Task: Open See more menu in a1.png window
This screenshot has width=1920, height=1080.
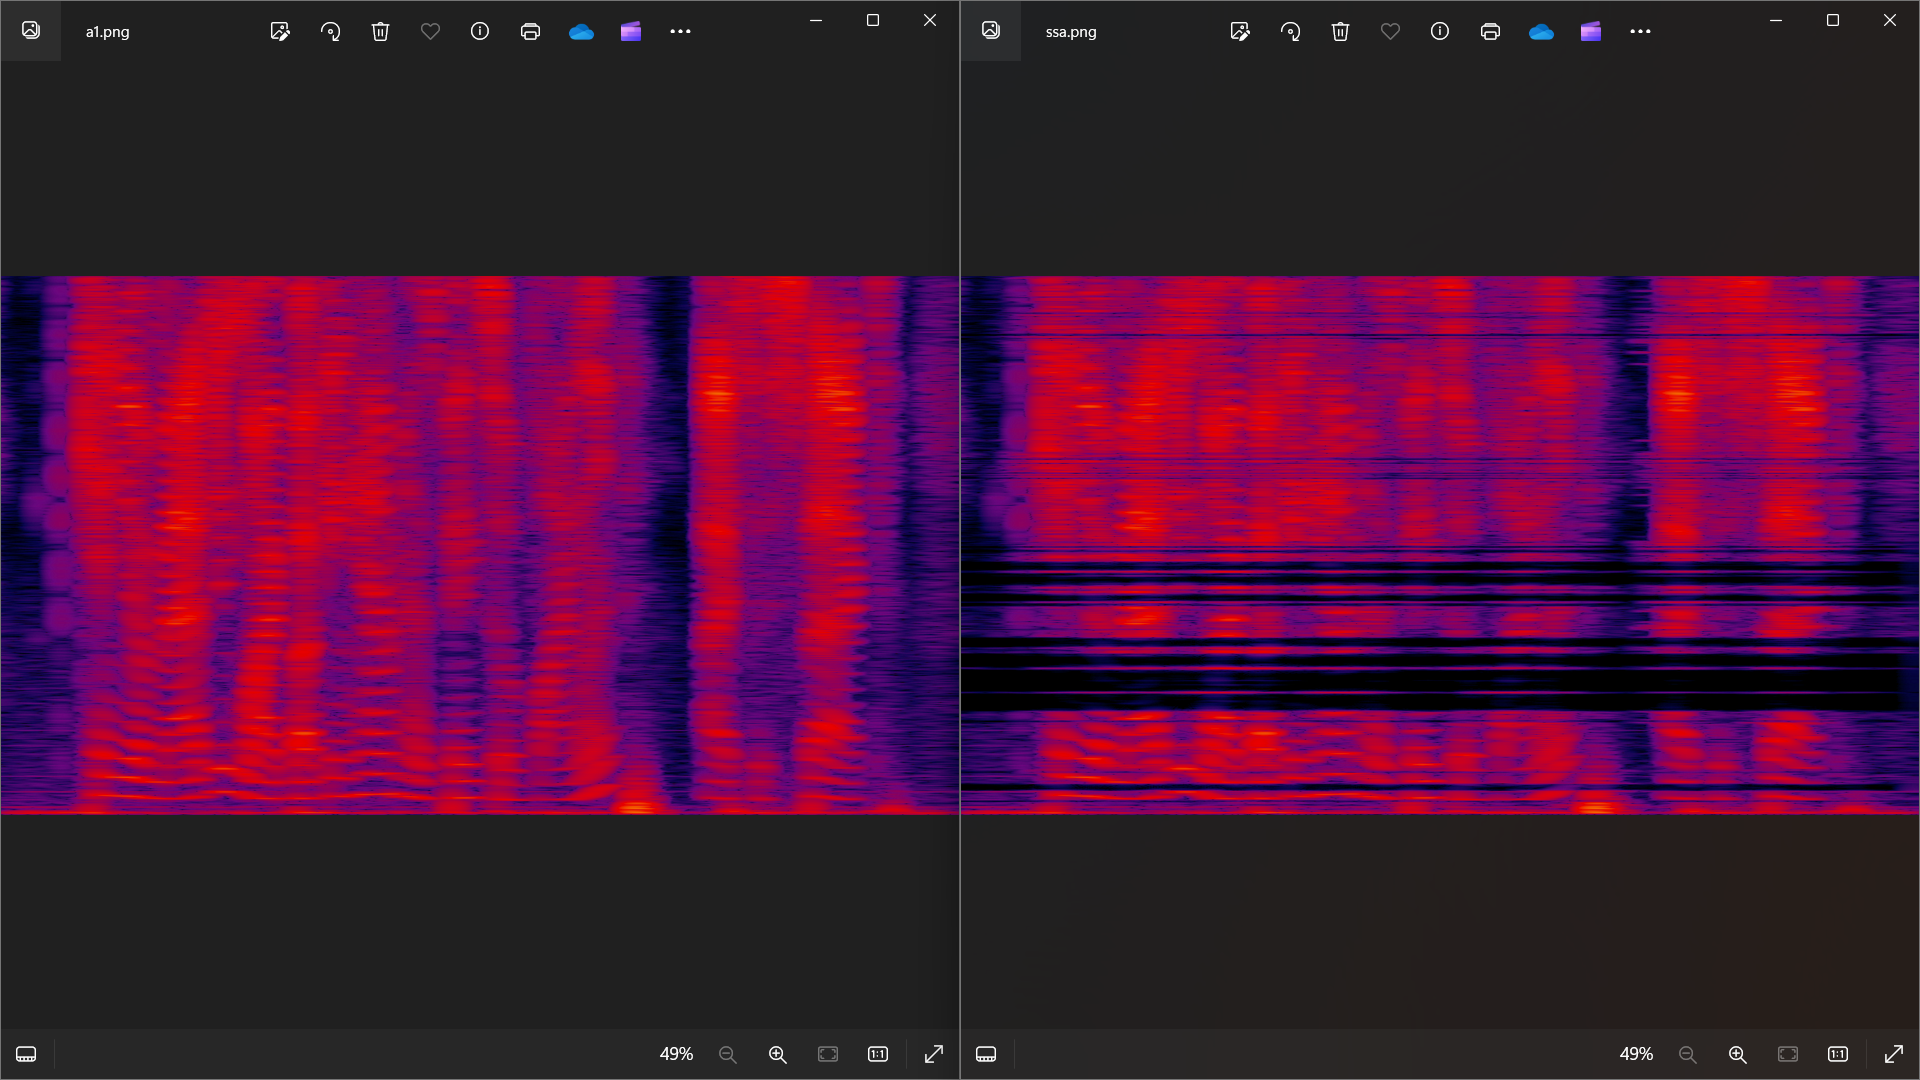Action: pos(680,31)
